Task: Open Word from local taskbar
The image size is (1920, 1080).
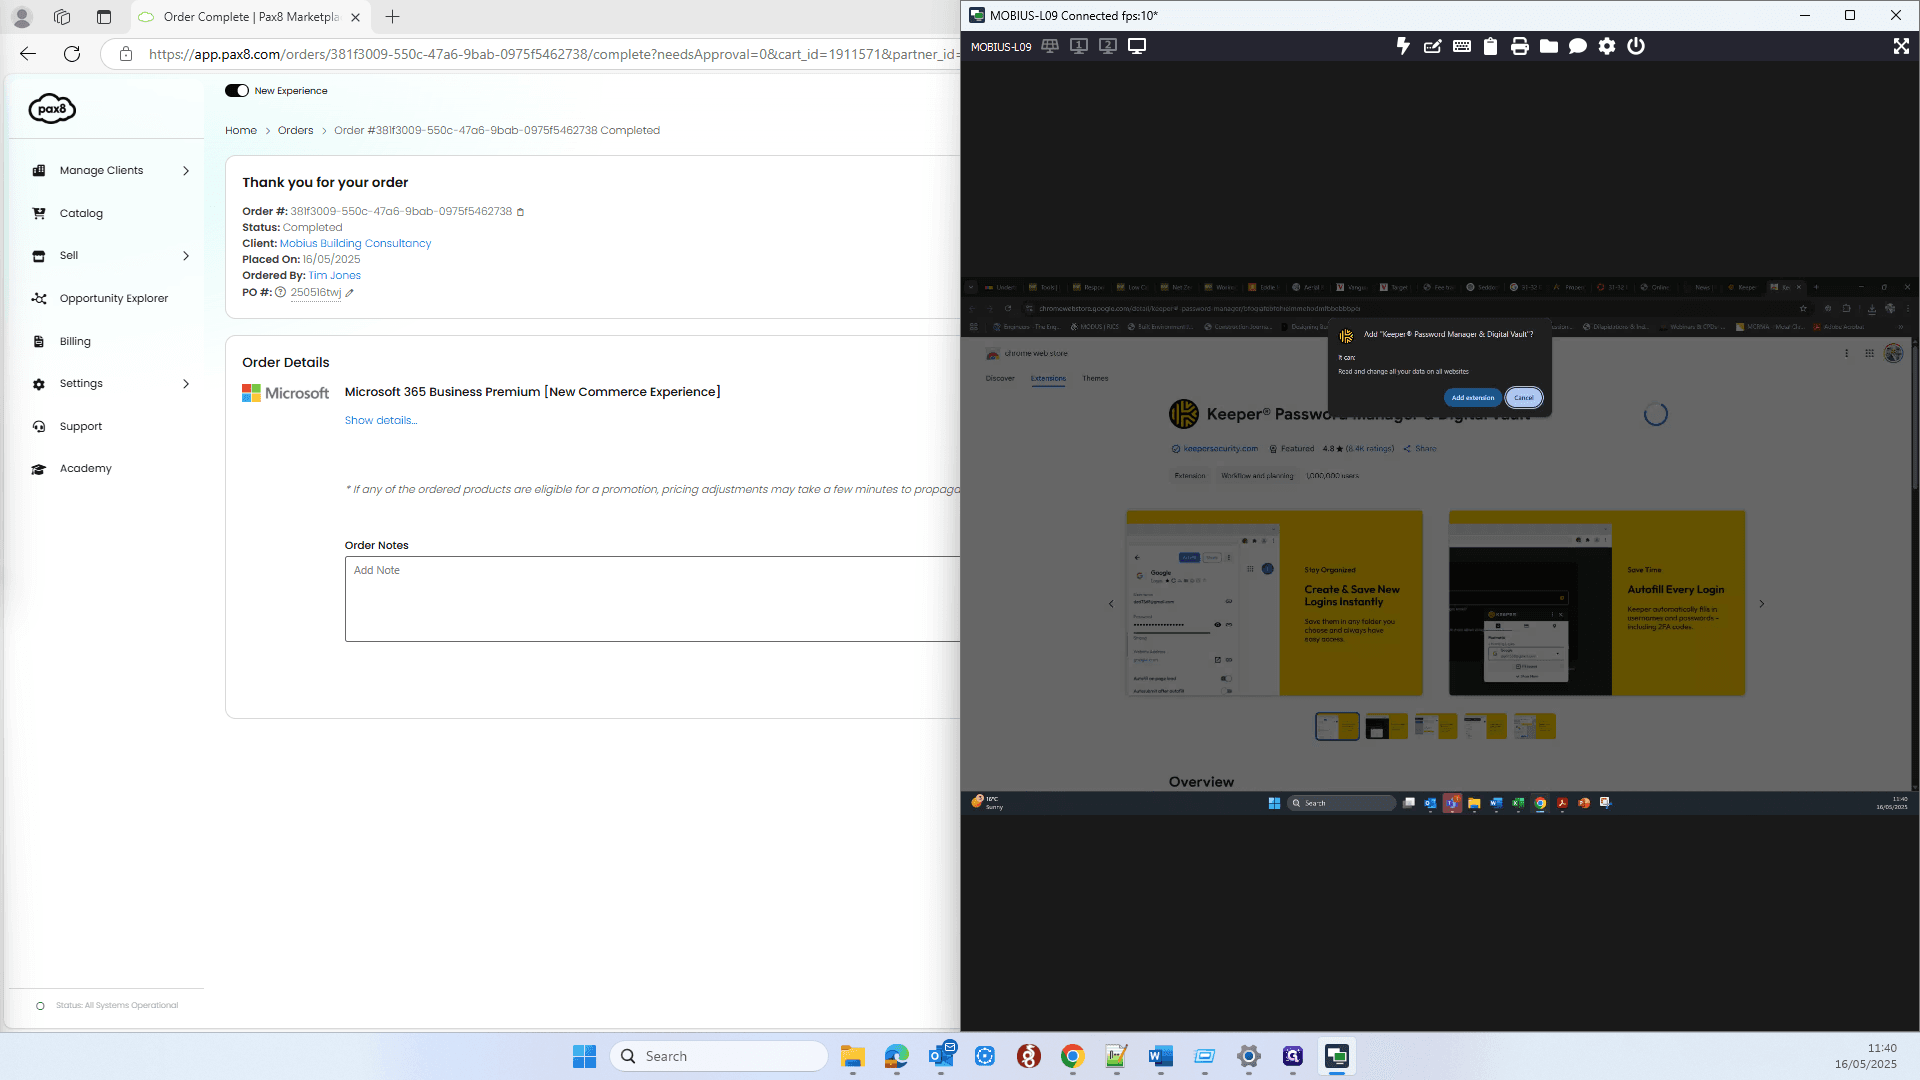Action: click(1161, 1056)
